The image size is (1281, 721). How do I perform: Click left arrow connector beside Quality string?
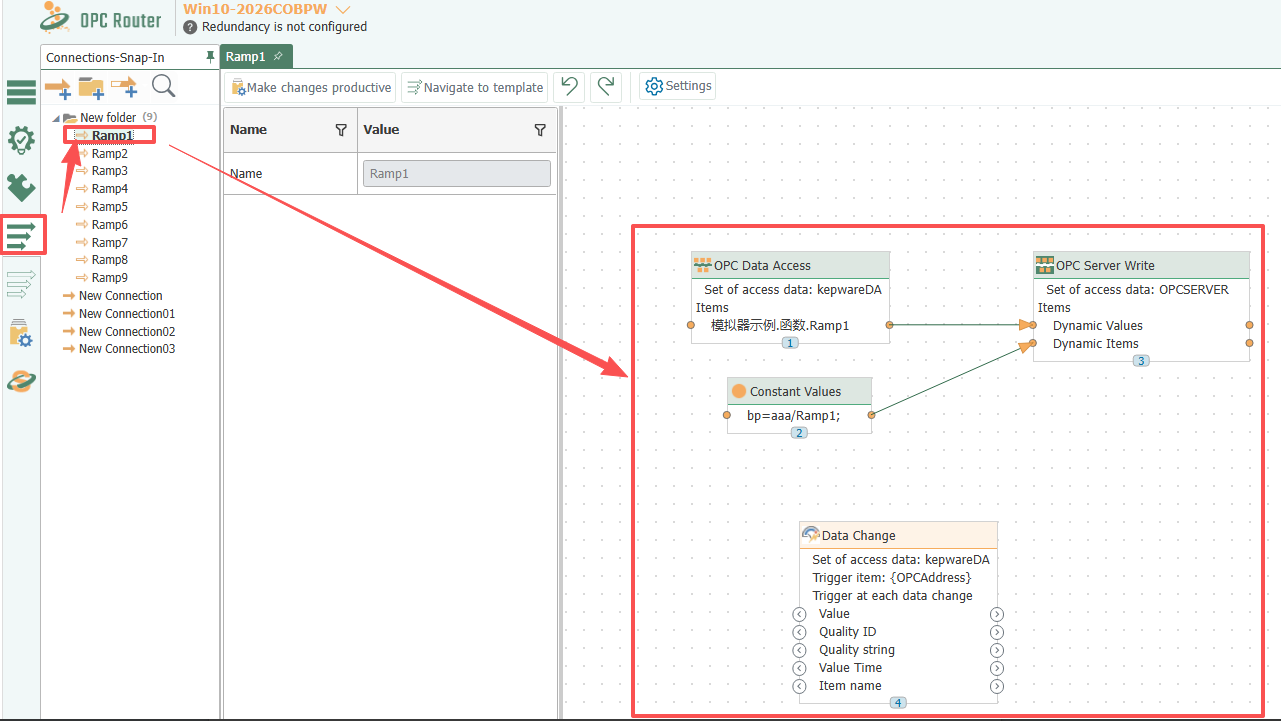pyautogui.click(x=799, y=650)
